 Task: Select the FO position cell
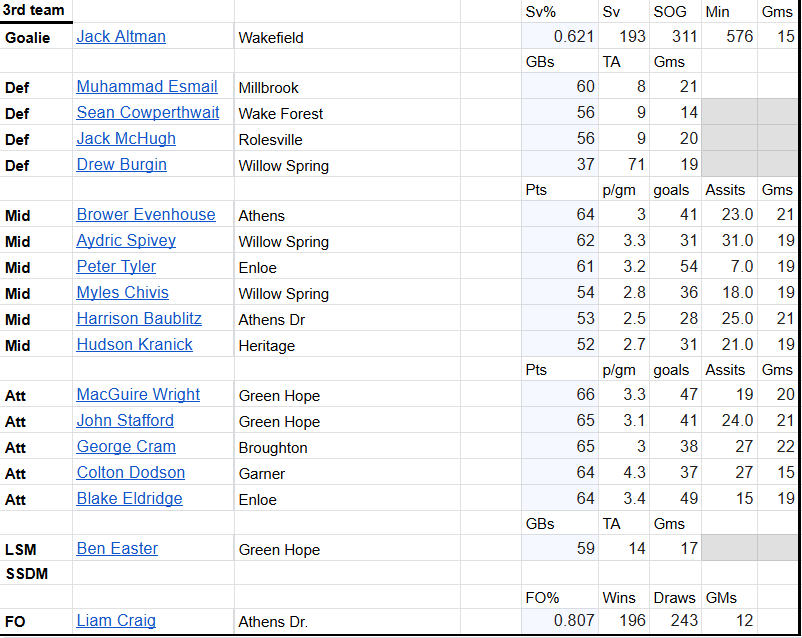(36, 621)
